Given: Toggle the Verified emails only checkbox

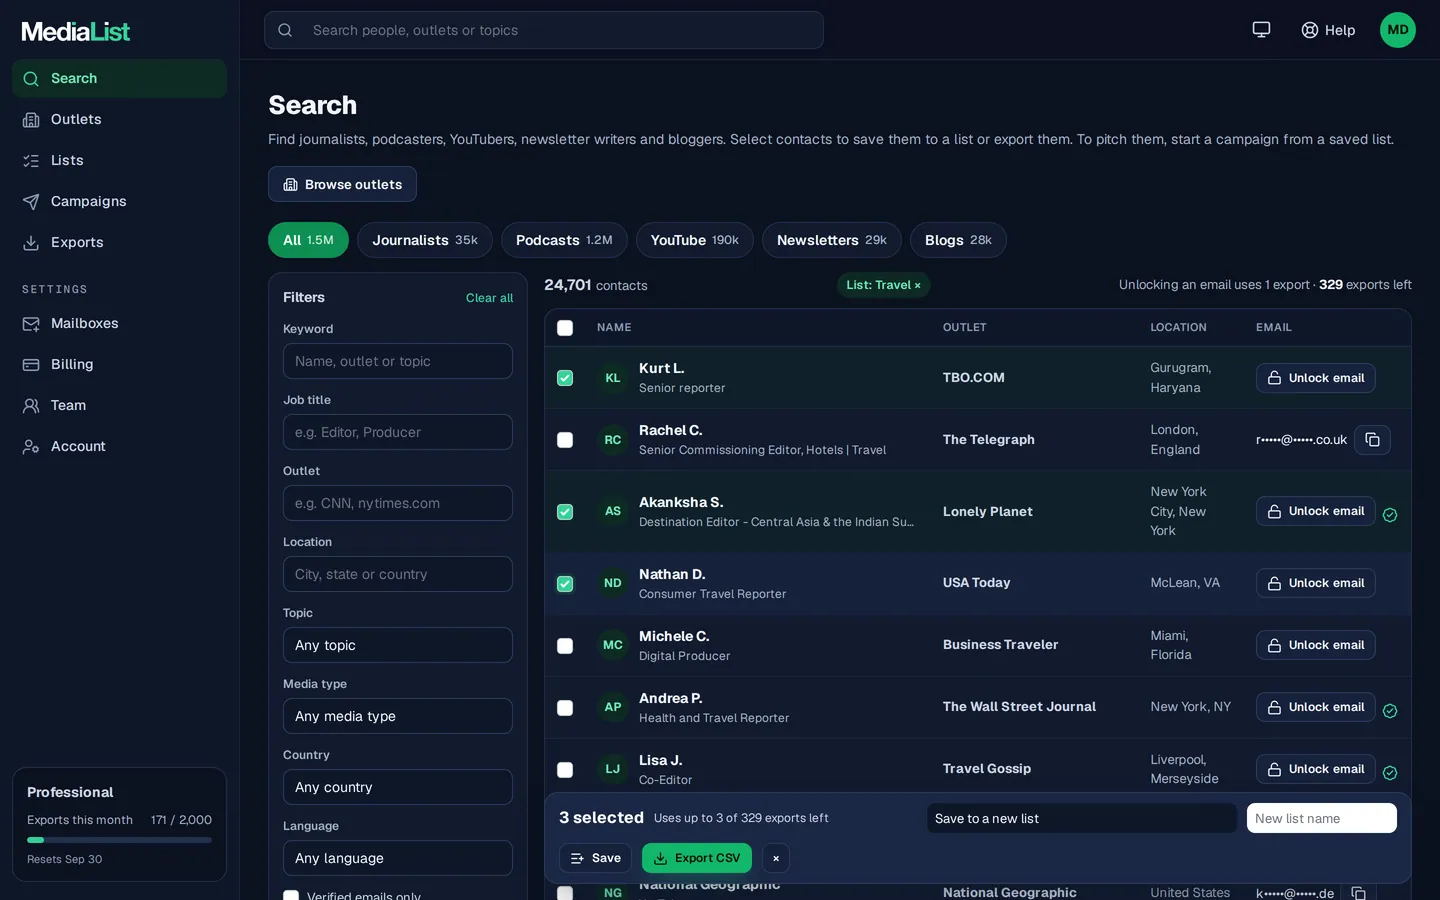Looking at the screenshot, I should point(291,895).
